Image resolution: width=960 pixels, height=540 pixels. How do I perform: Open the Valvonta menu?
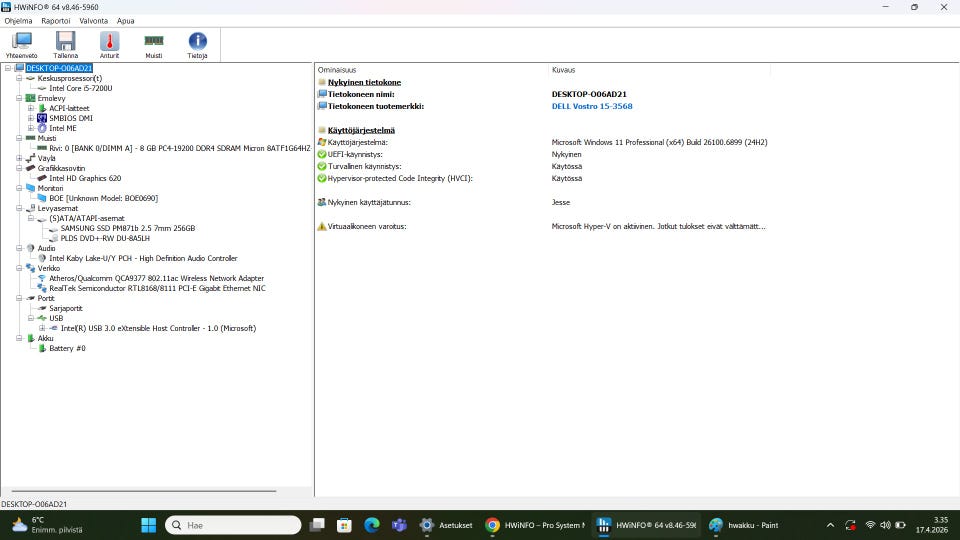(x=94, y=21)
